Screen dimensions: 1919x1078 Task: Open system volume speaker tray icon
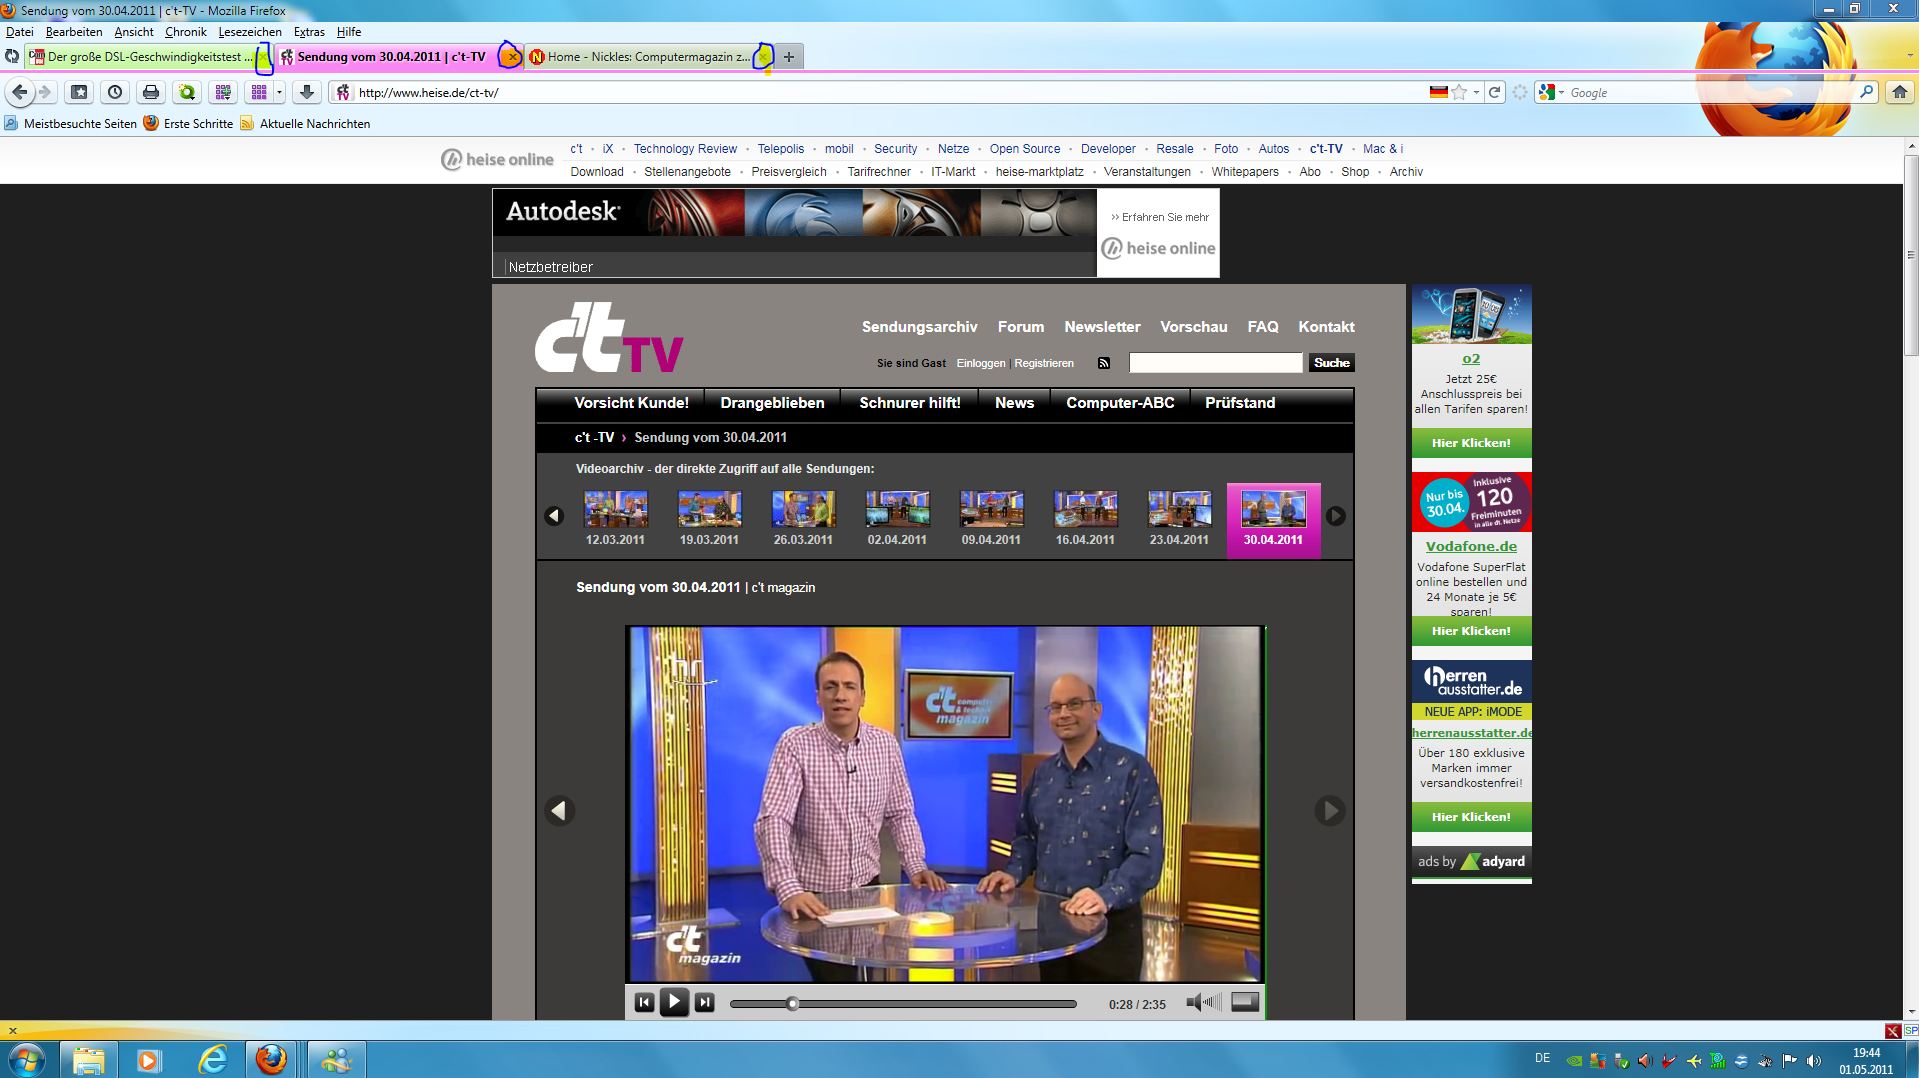click(1815, 1060)
